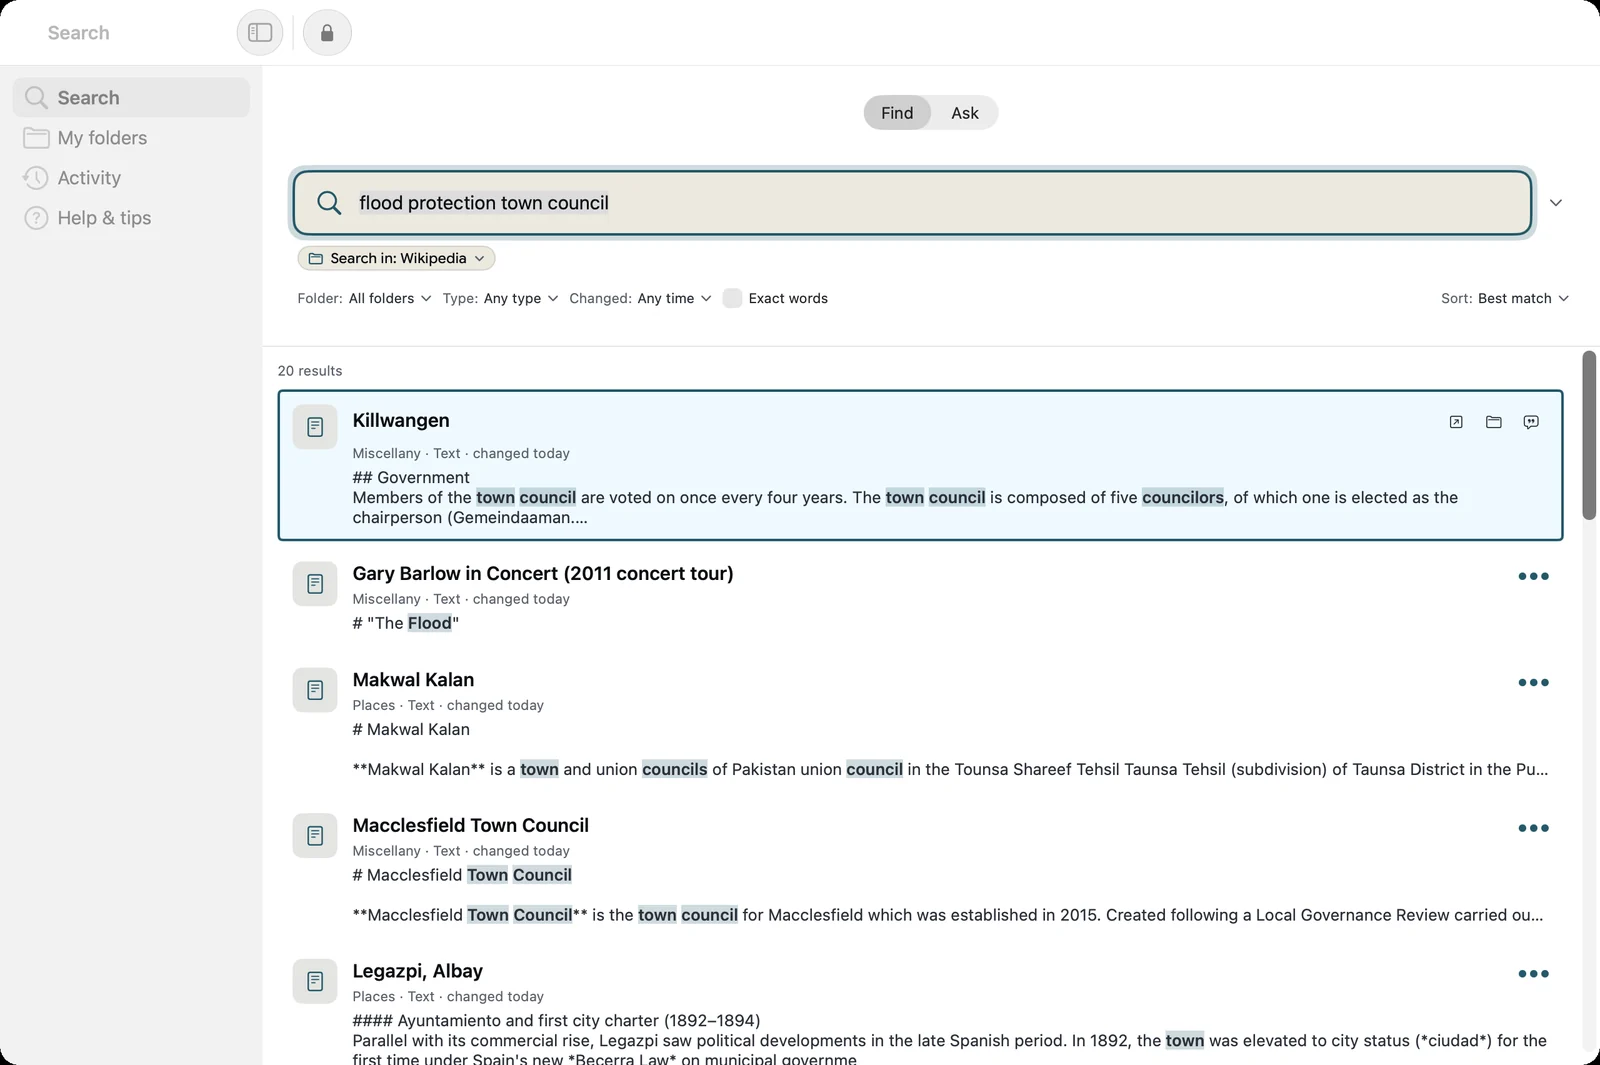Enable the Exact words checkbox
This screenshot has height=1065, width=1600.
click(x=732, y=298)
